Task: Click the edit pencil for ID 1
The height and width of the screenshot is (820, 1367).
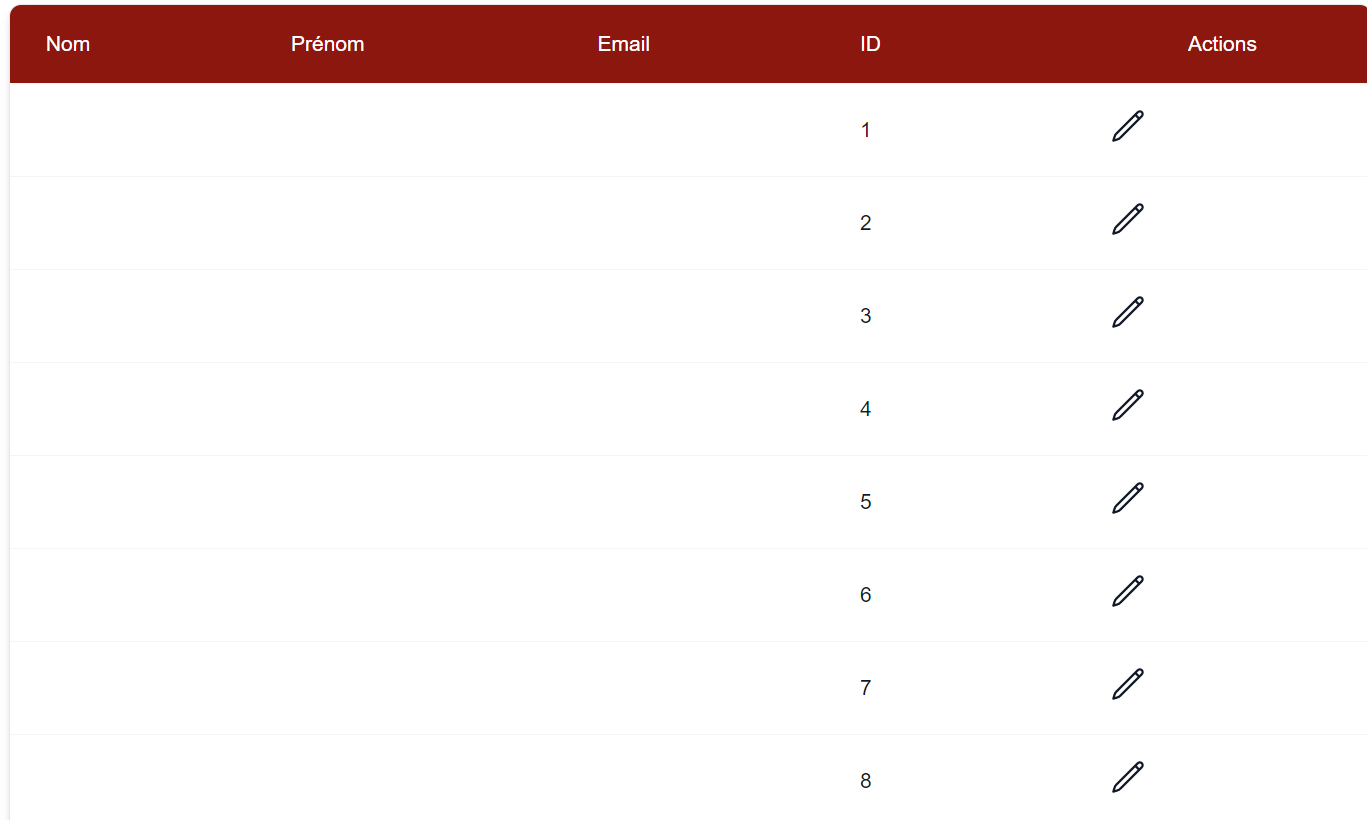Action: [1127, 127]
